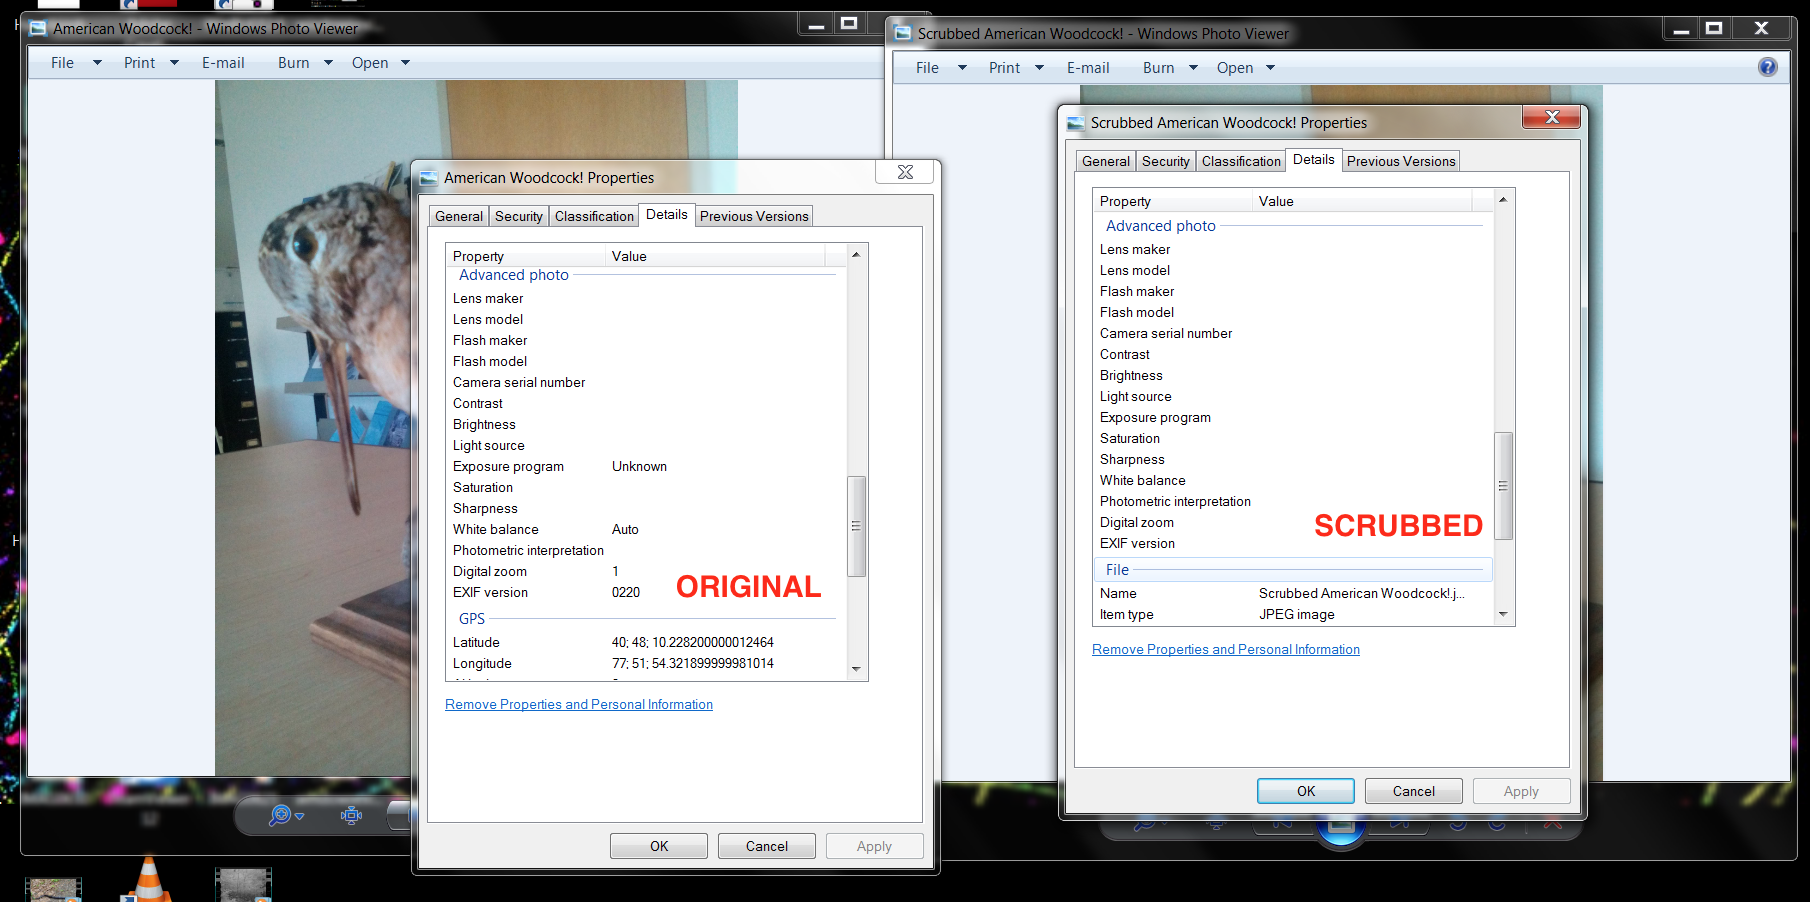Close the Scrubbed American Woodcock! Properties dialog
This screenshot has width=1810, height=902.
click(1552, 117)
